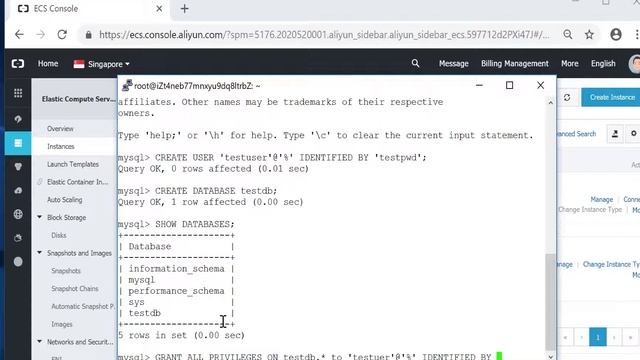This screenshot has height=360, width=640.
Task: Go to page 1 in pagination
Action: coord(598,337)
